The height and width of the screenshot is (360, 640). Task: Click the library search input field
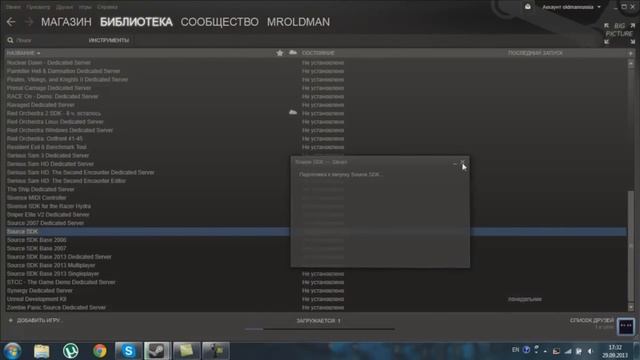pyautogui.click(x=45, y=40)
